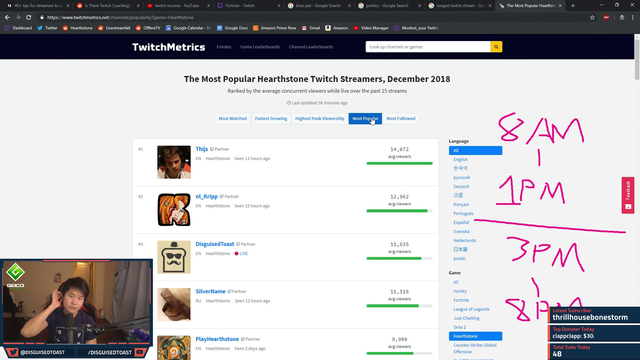The height and width of the screenshot is (360, 640).
Task: Open Channel Leaderboards nav item
Action: (311, 47)
